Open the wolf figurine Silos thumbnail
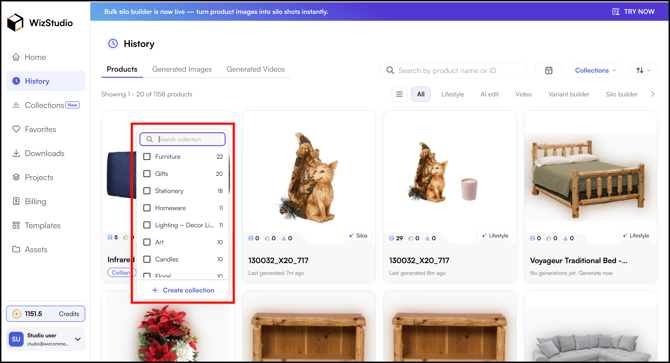Screen dimensions: 670x363 pyautogui.click(x=309, y=177)
